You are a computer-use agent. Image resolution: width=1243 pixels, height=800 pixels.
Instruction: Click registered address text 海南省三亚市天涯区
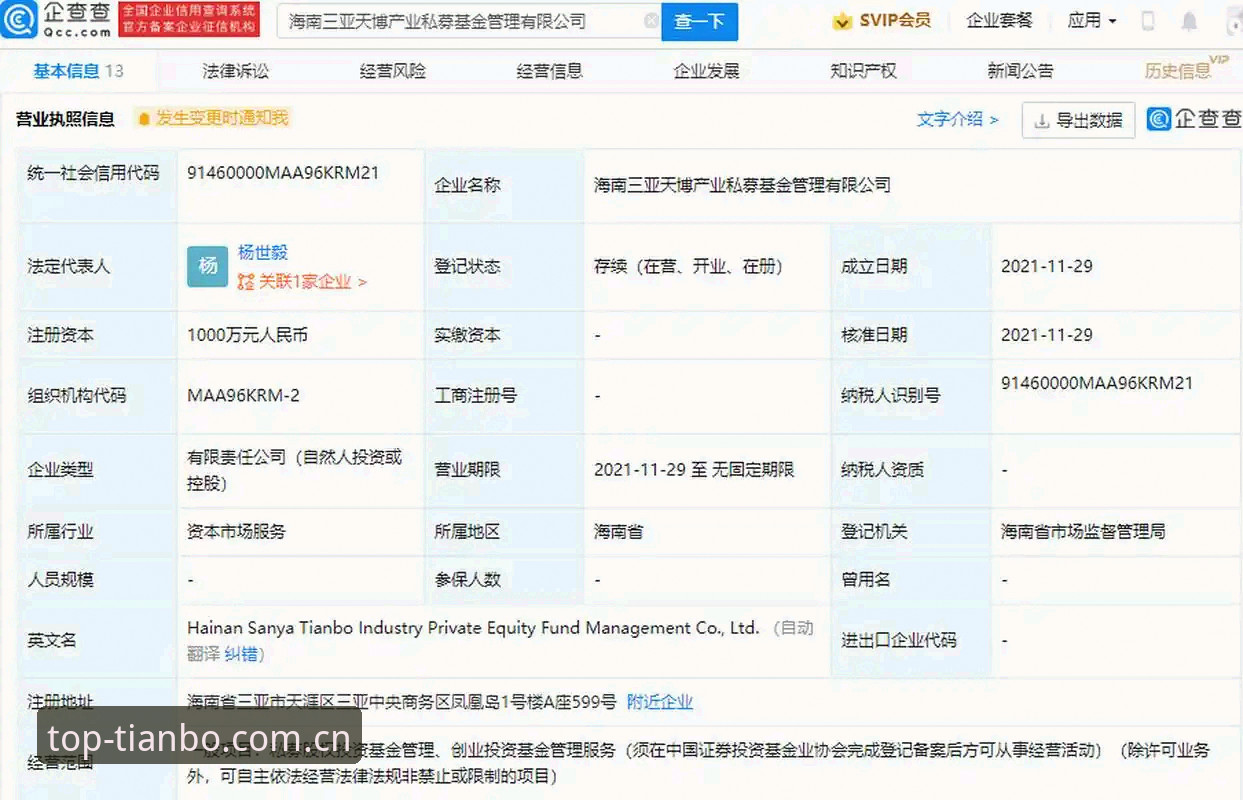pyautogui.click(x=402, y=702)
